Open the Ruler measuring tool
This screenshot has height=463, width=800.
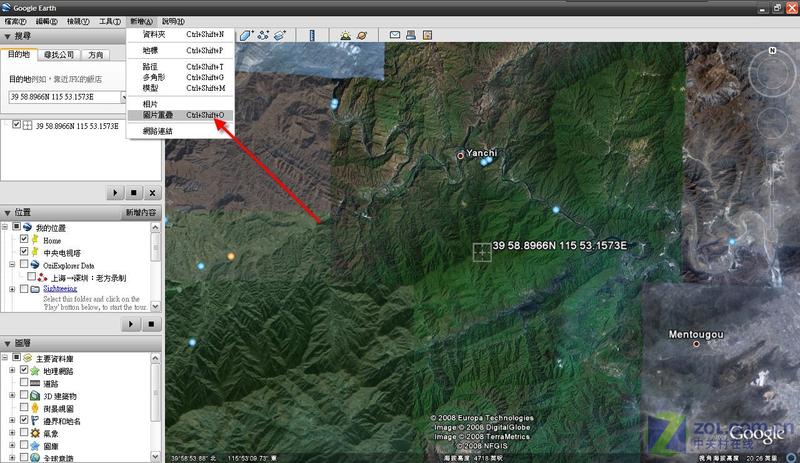click(312, 35)
